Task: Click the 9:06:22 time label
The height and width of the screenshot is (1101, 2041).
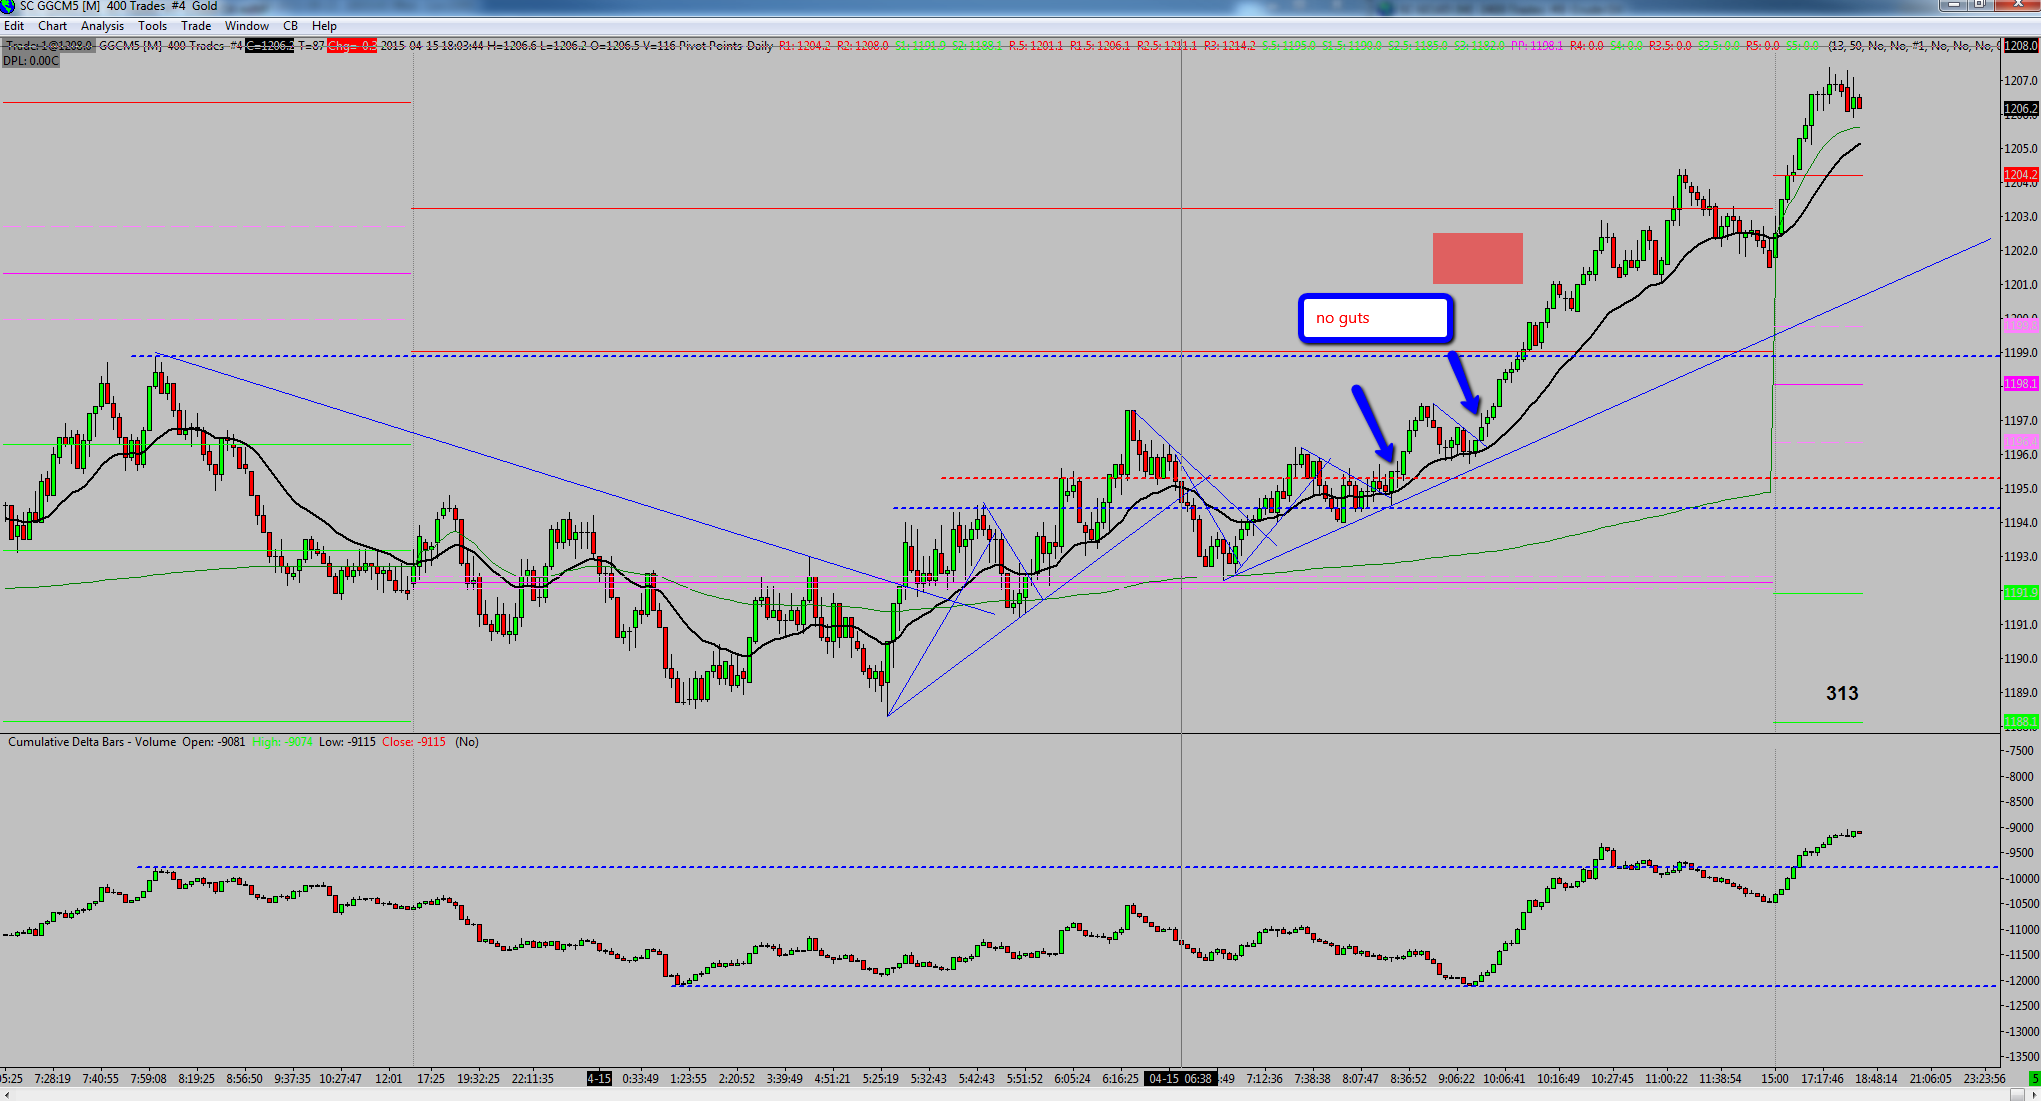Action: (x=1456, y=1079)
